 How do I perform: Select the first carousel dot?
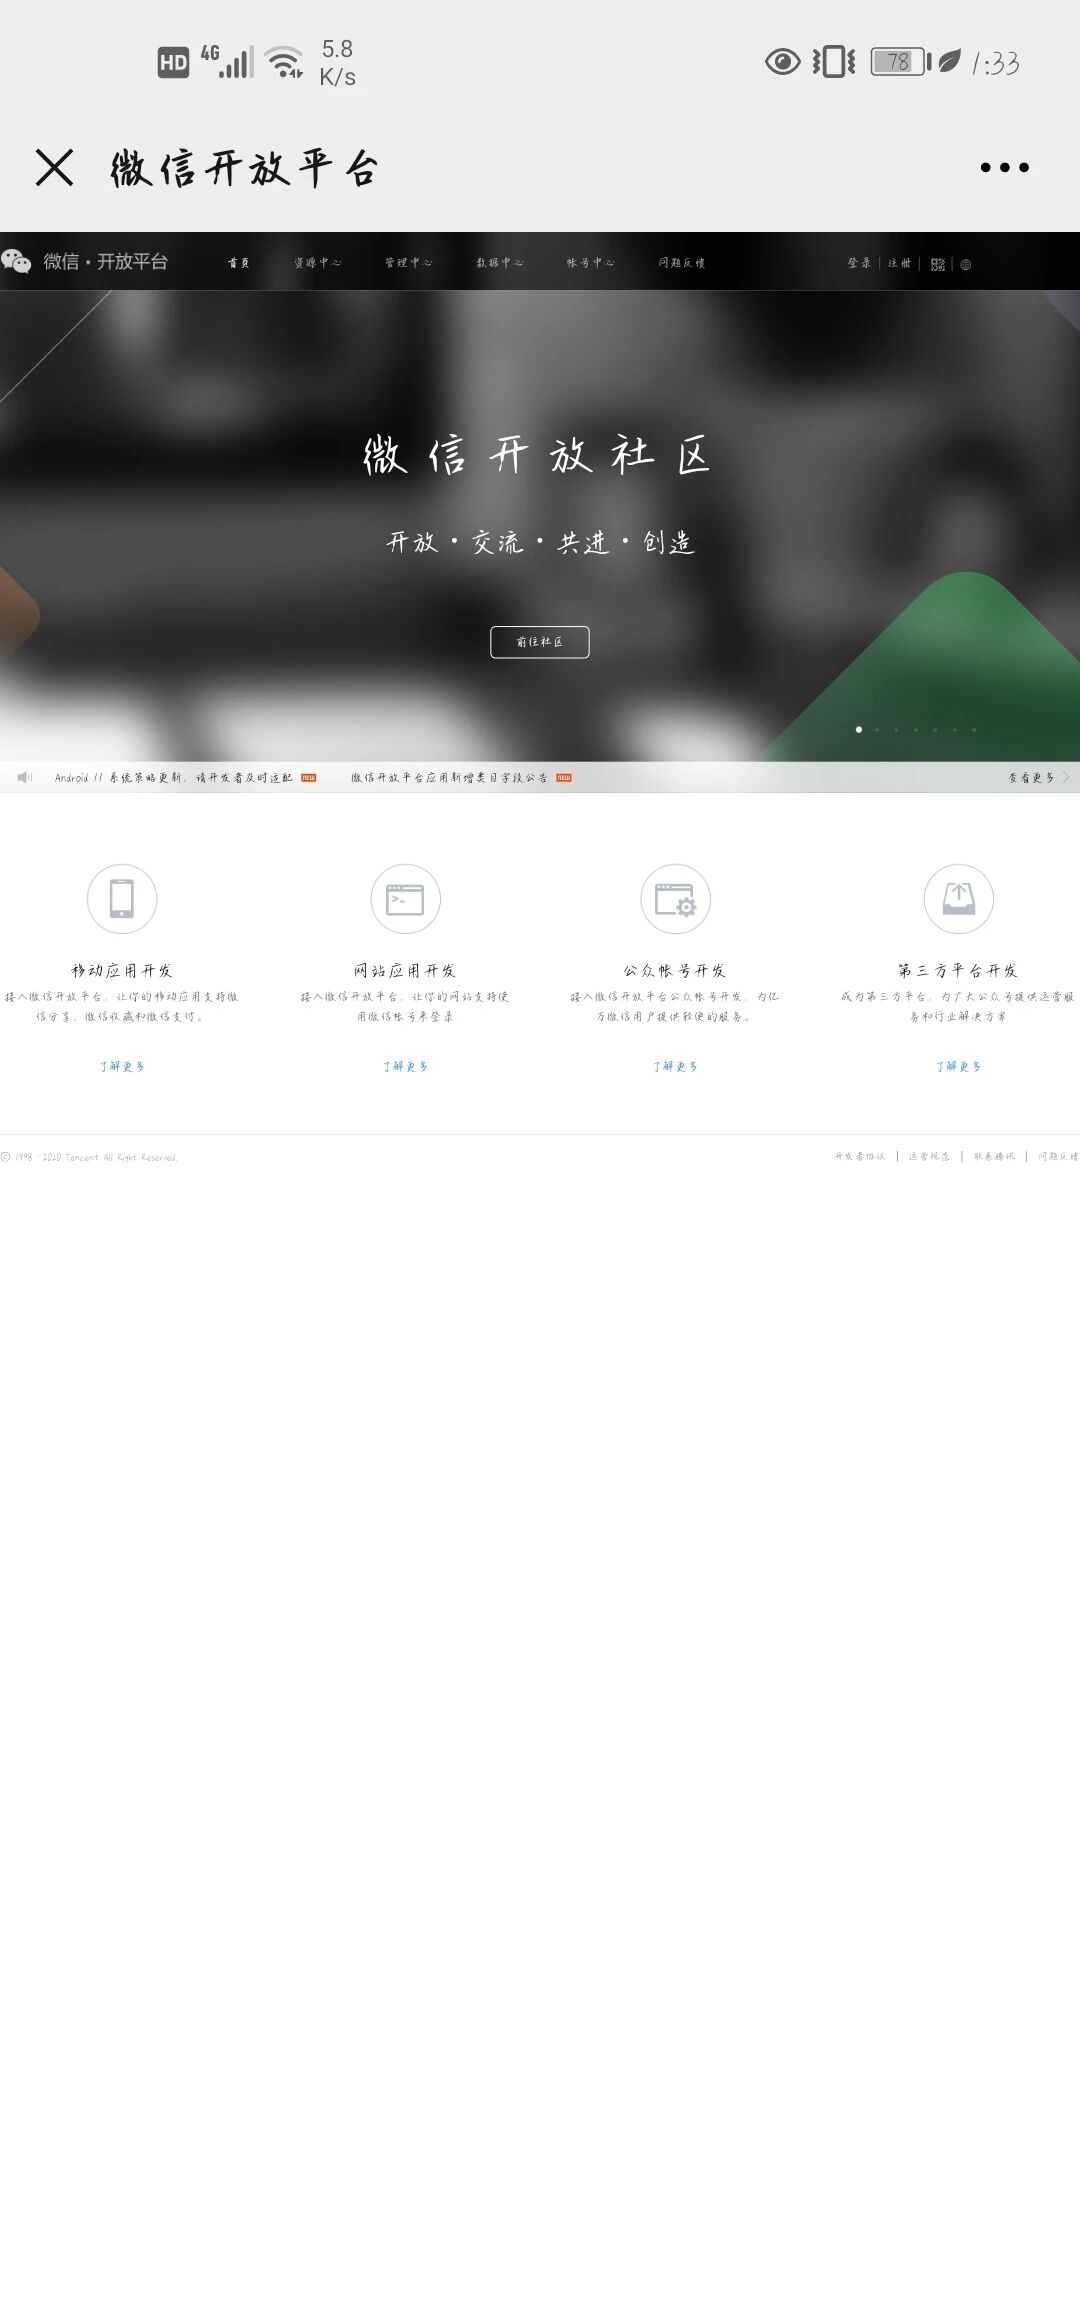(x=858, y=729)
